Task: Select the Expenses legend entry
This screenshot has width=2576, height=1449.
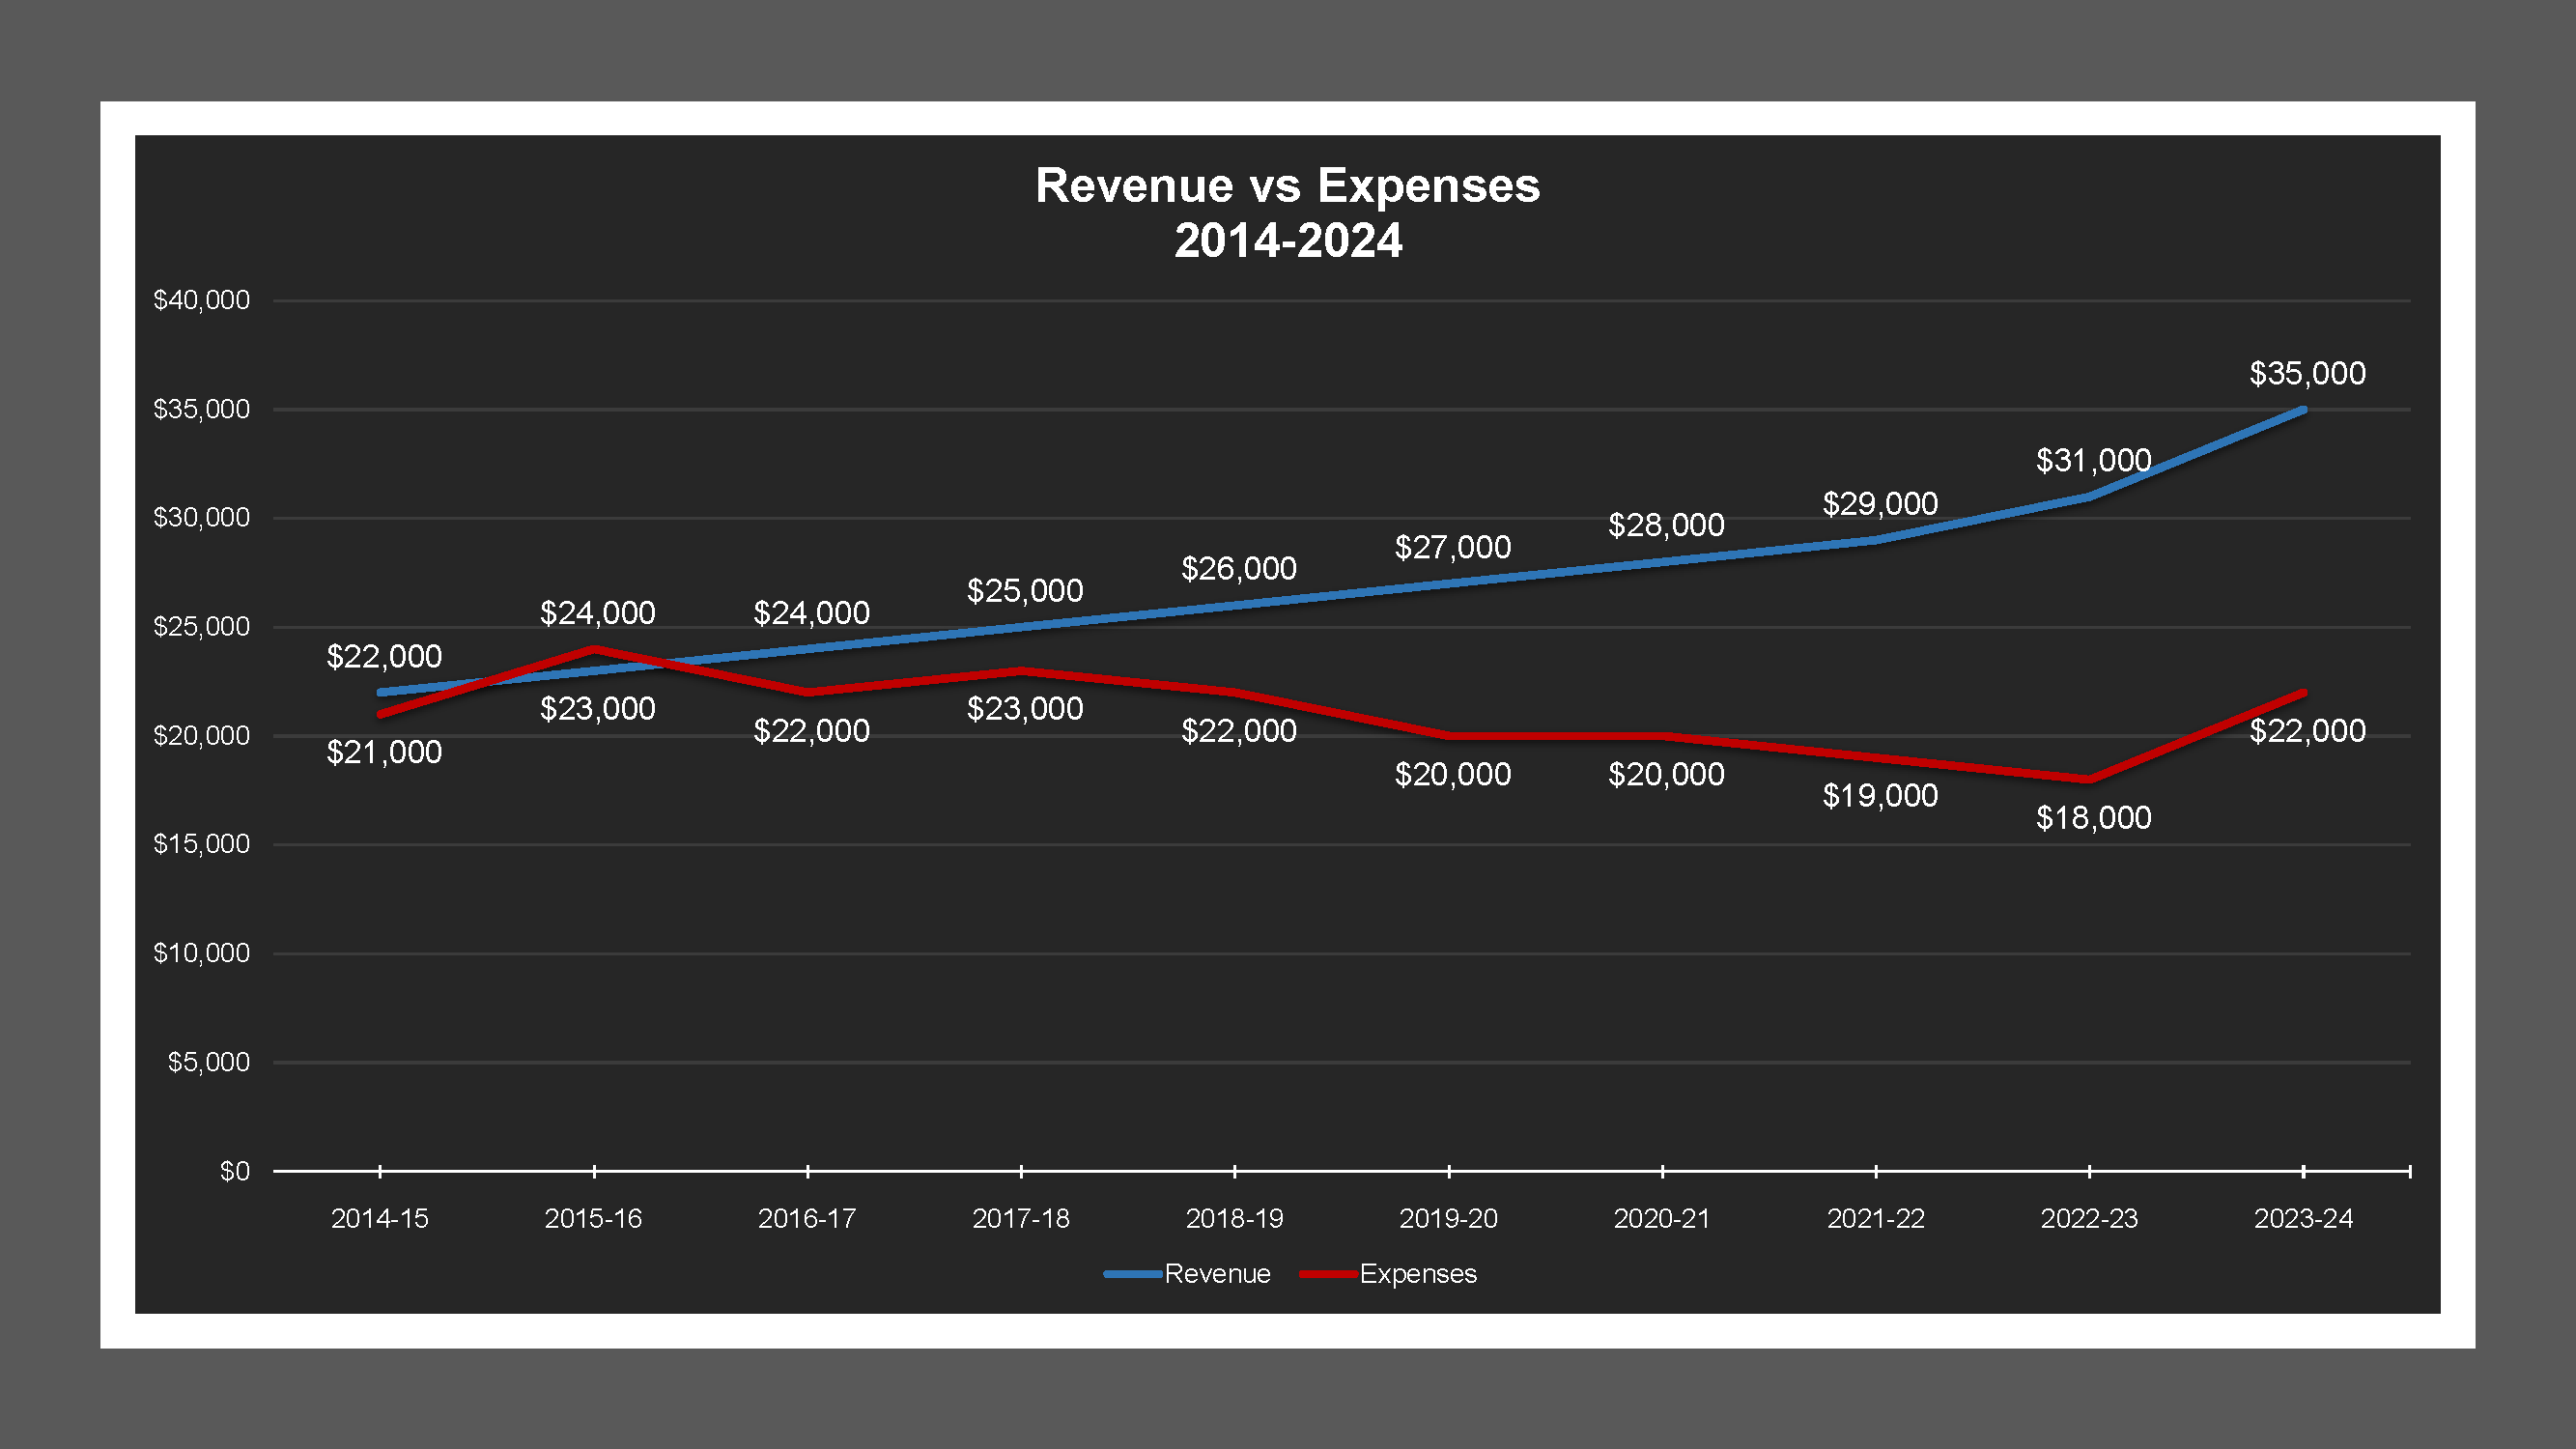Action: point(1387,1274)
